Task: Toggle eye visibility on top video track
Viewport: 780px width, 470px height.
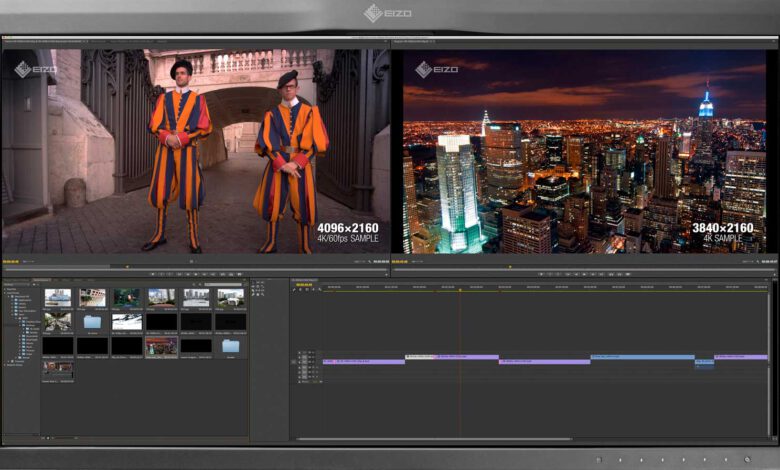Action: pyautogui.click(x=301, y=353)
